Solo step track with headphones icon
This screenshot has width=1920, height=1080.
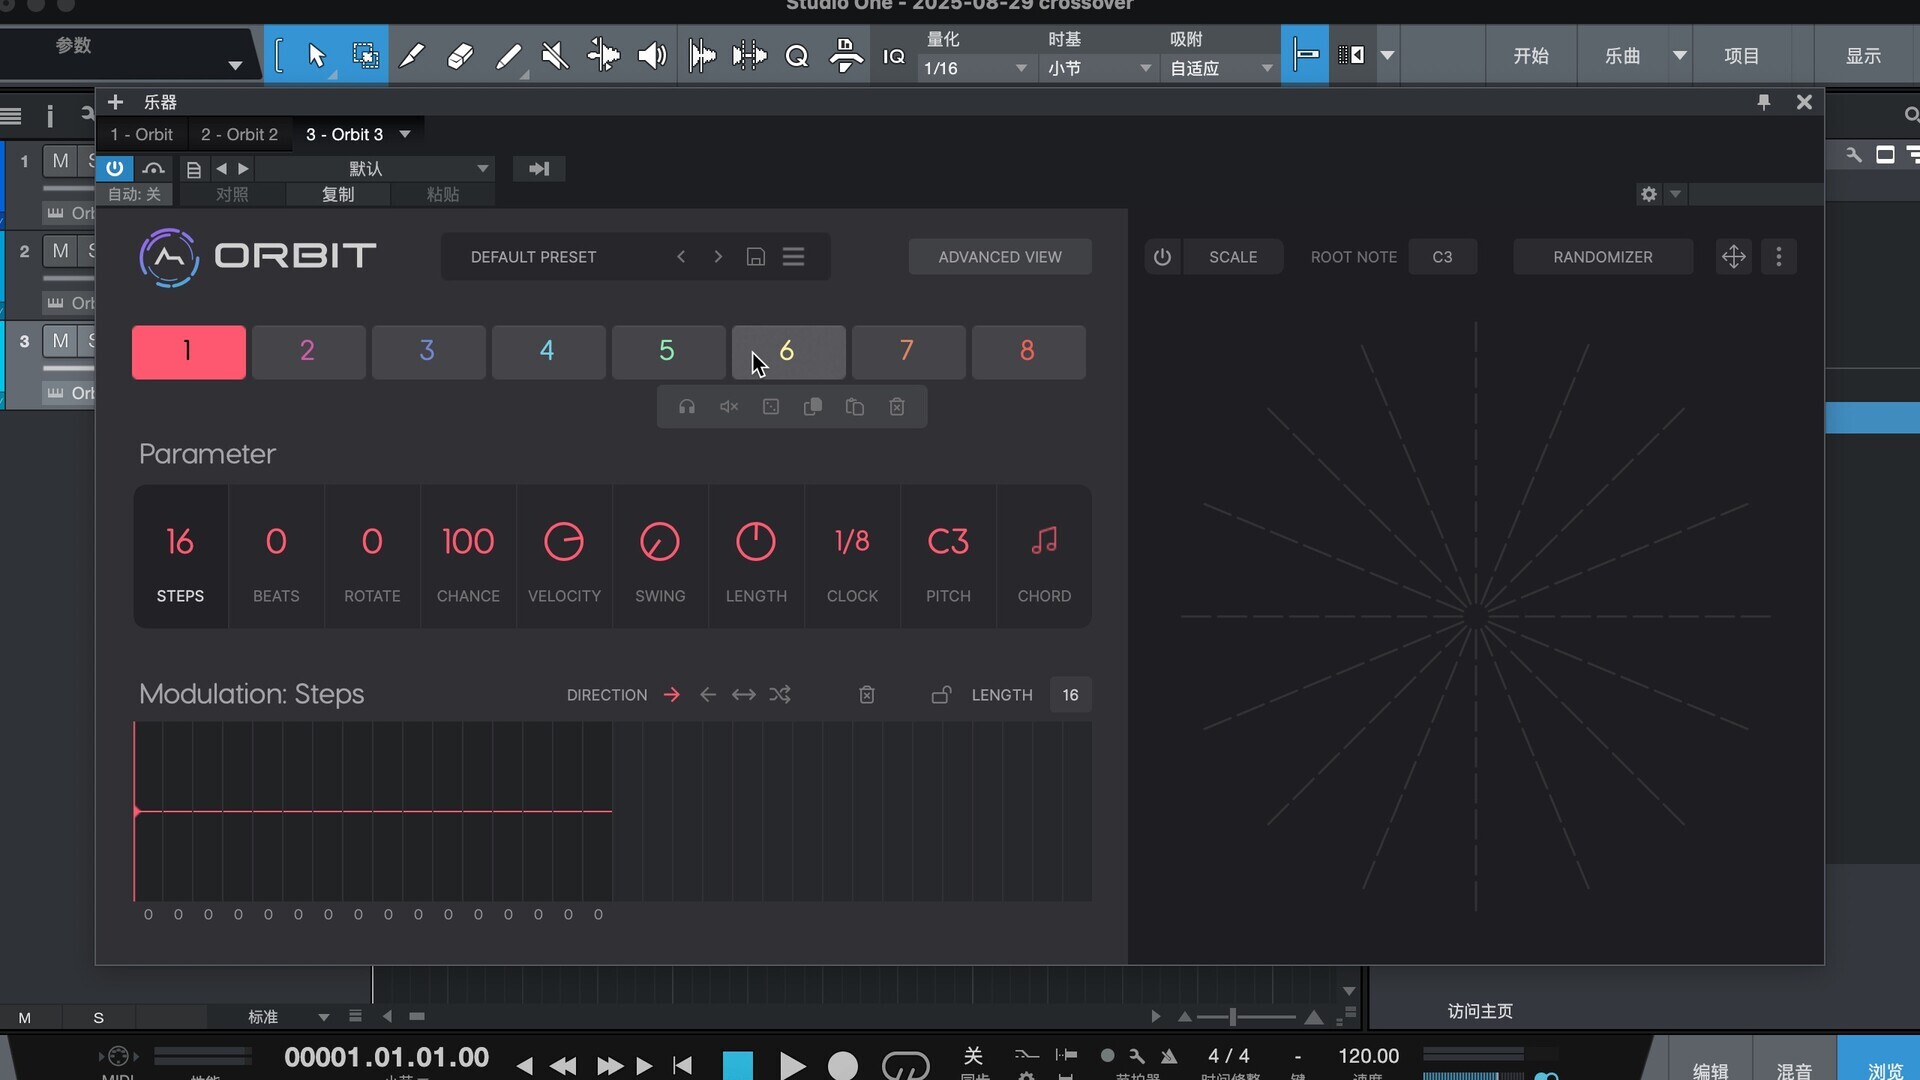pyautogui.click(x=687, y=407)
